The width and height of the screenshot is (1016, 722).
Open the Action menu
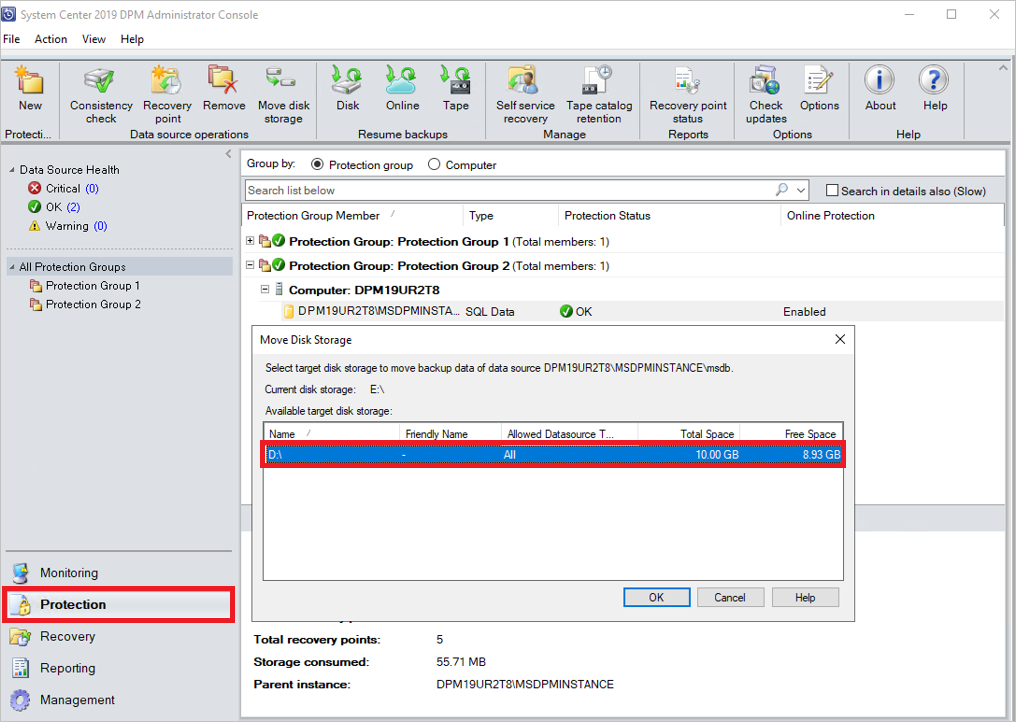click(x=51, y=39)
